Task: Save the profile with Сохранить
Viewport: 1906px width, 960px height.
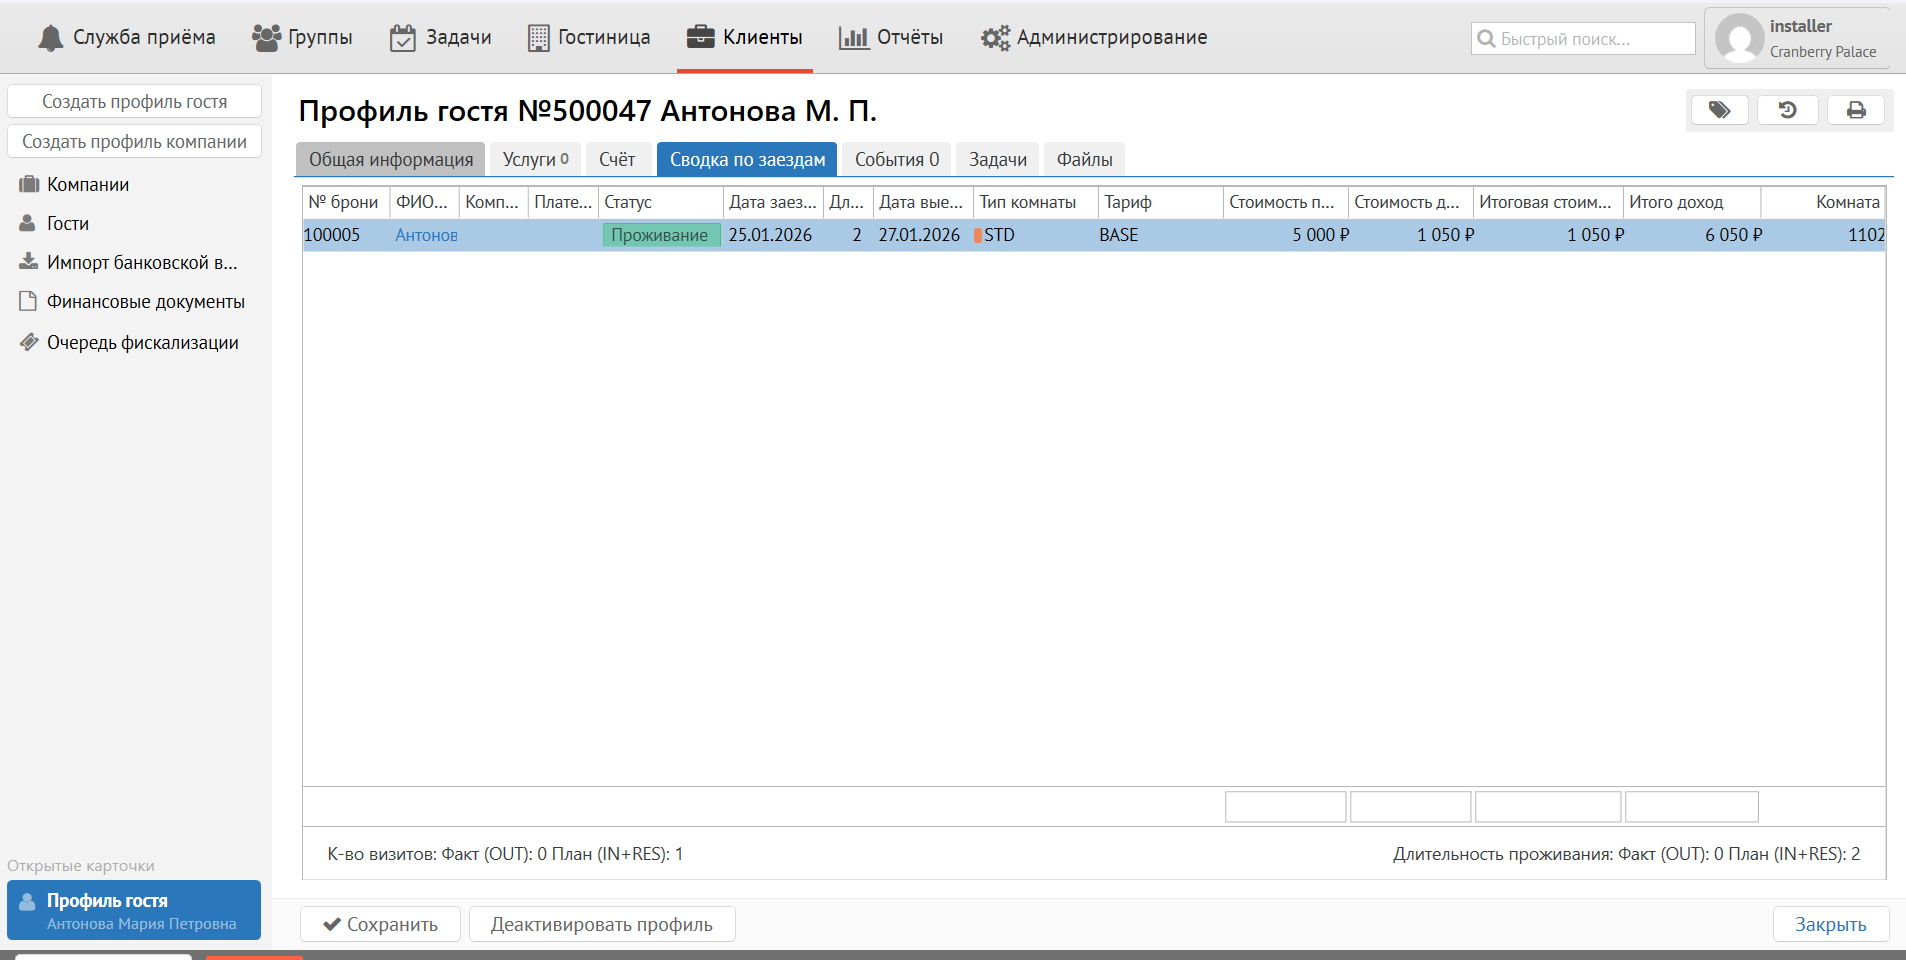Action: click(x=381, y=925)
